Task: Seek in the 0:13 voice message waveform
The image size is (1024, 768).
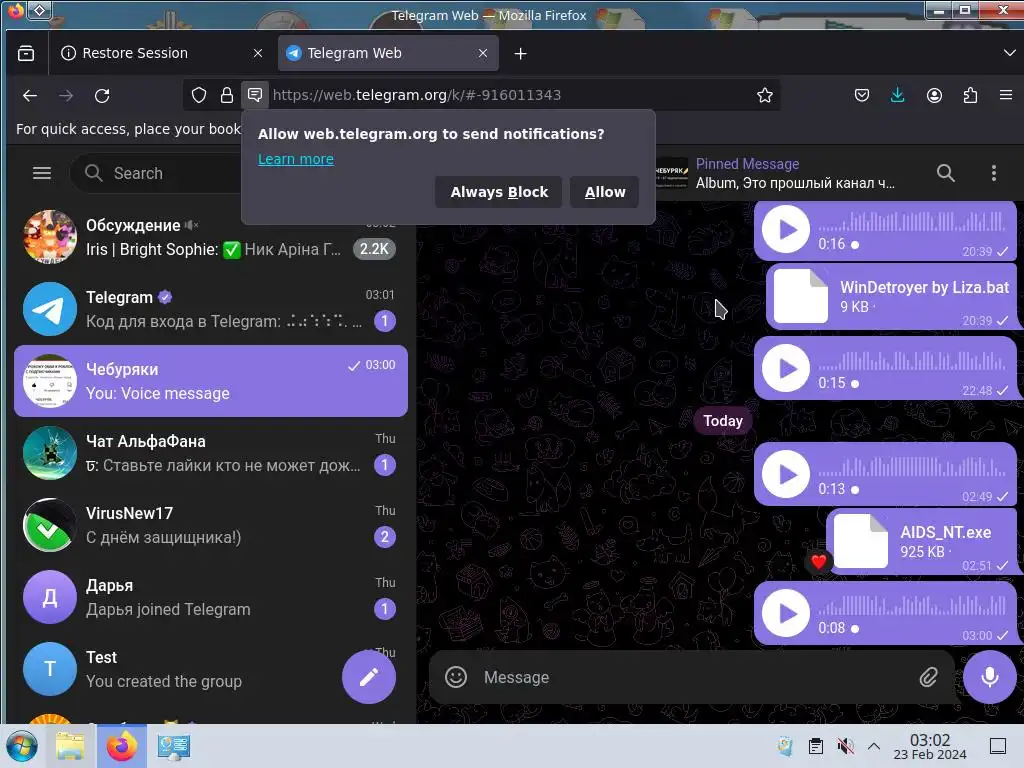Action: pos(912,467)
